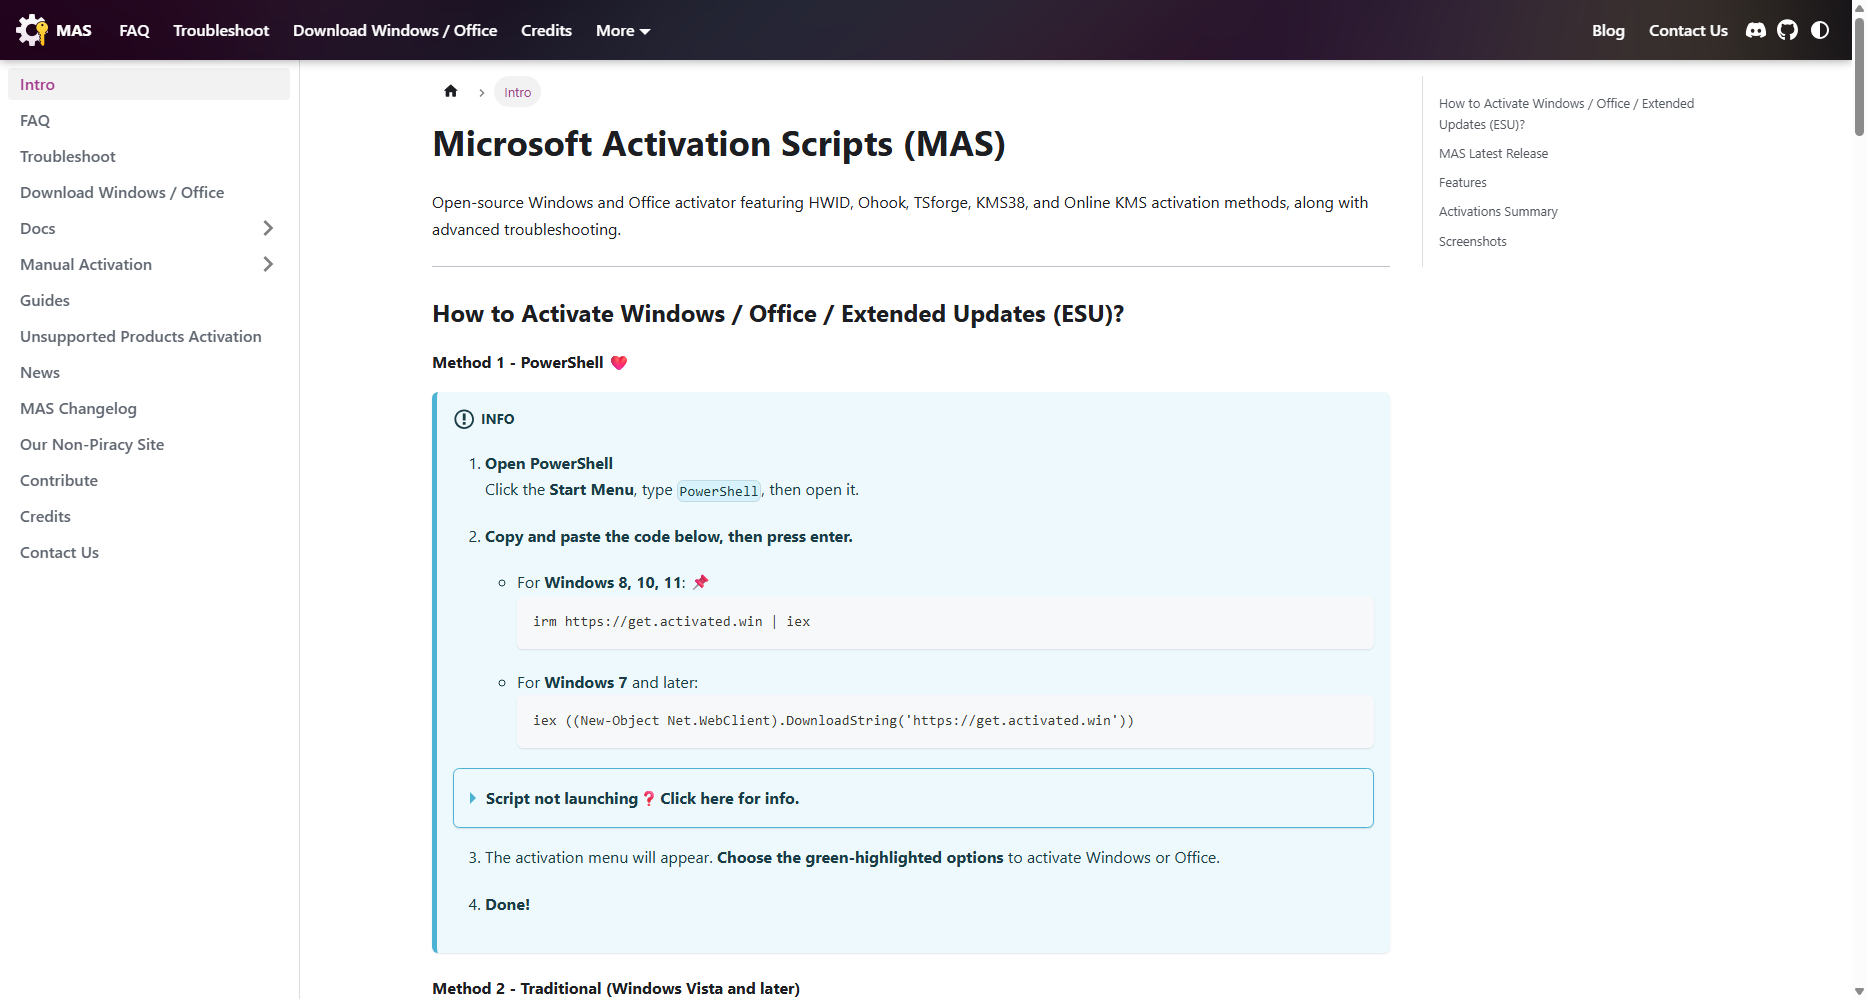Open Contribute in the sidebar
The height and width of the screenshot is (999, 1867).
pyautogui.click(x=149, y=480)
